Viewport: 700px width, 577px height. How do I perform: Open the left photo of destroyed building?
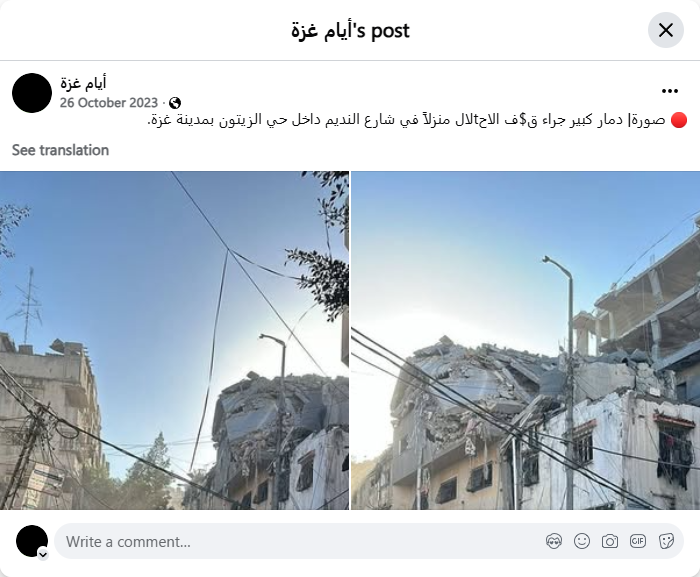click(x=175, y=340)
